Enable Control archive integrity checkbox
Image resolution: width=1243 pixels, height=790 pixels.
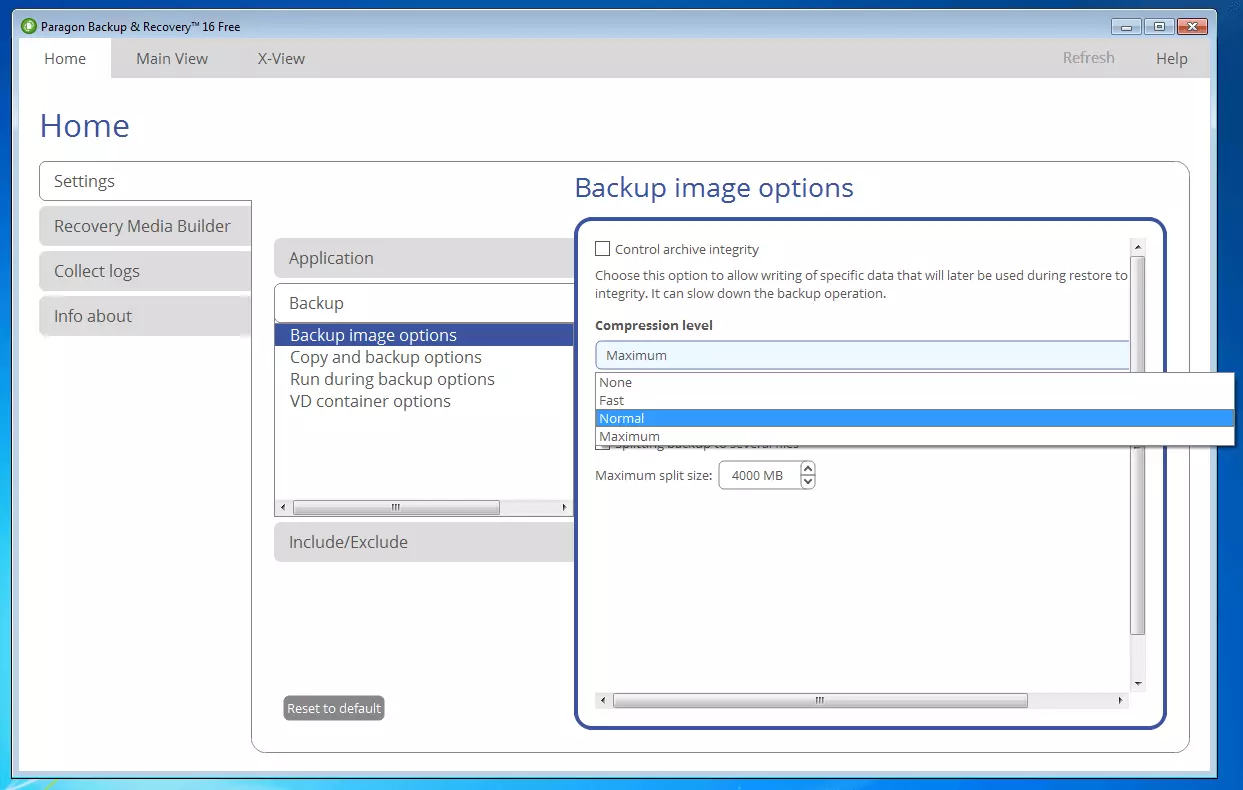coord(602,249)
